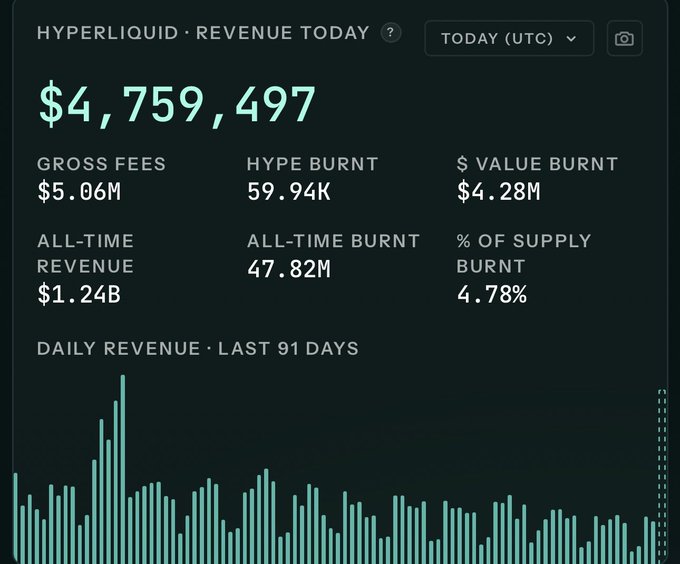Click the 47.82M all-time burnt value

[289, 269]
